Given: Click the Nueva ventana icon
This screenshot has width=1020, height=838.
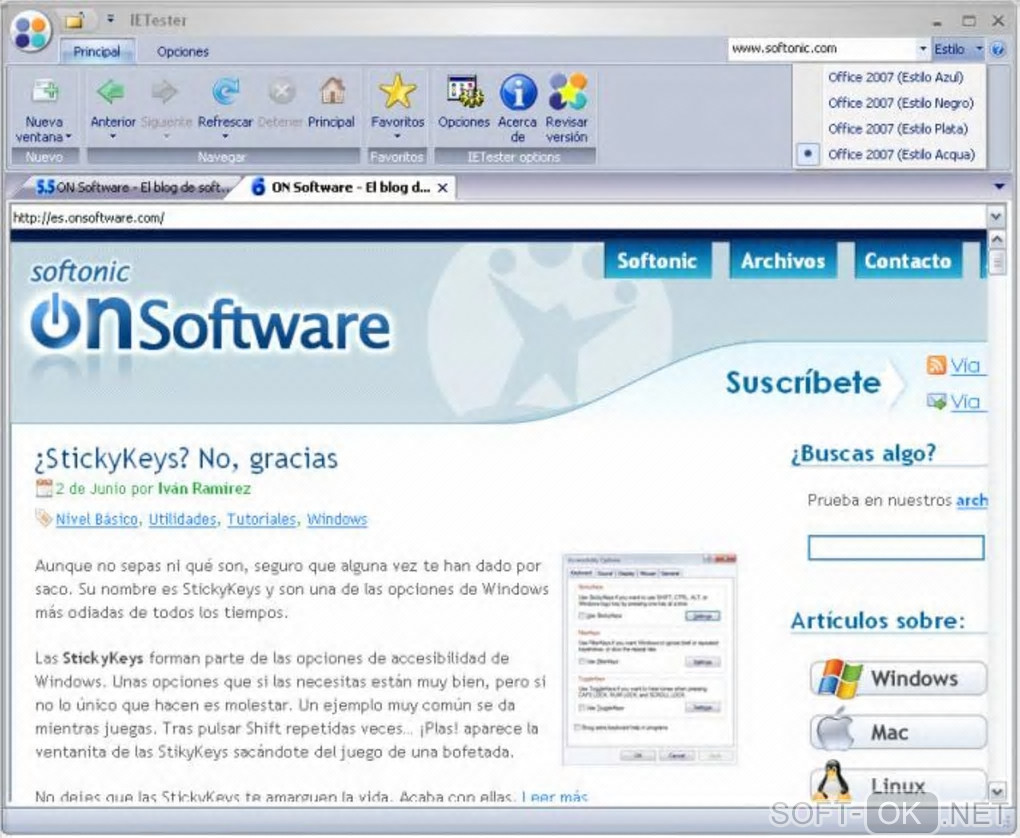Looking at the screenshot, I should pyautogui.click(x=44, y=92).
